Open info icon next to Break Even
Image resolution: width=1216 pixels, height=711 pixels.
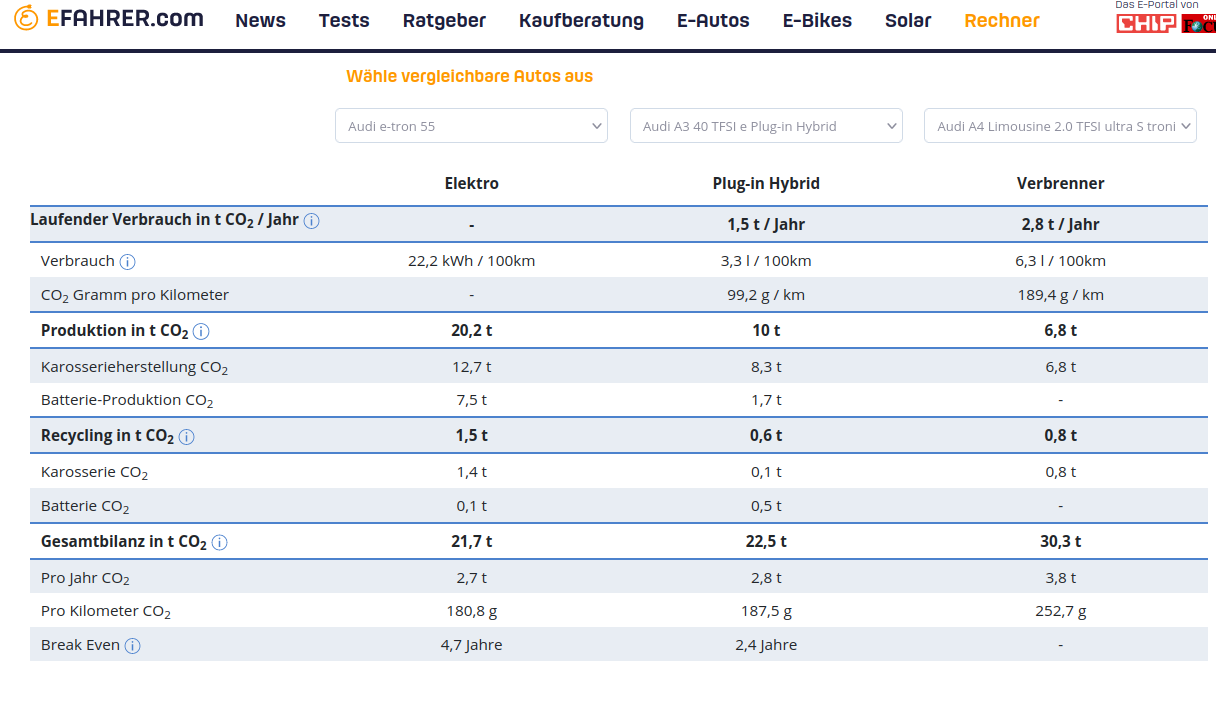[x=132, y=646]
